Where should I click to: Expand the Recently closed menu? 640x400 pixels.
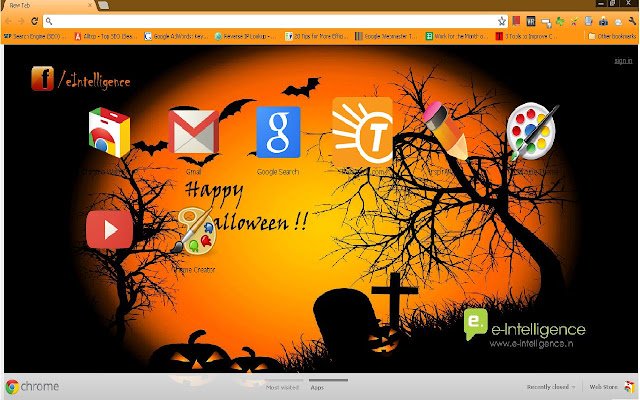coord(550,387)
